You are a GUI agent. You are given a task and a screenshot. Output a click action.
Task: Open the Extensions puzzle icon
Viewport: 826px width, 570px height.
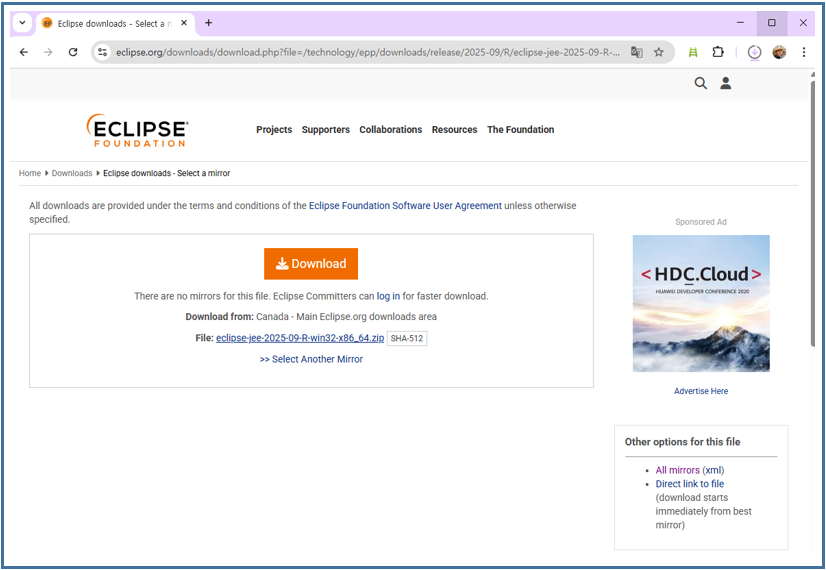[717, 52]
